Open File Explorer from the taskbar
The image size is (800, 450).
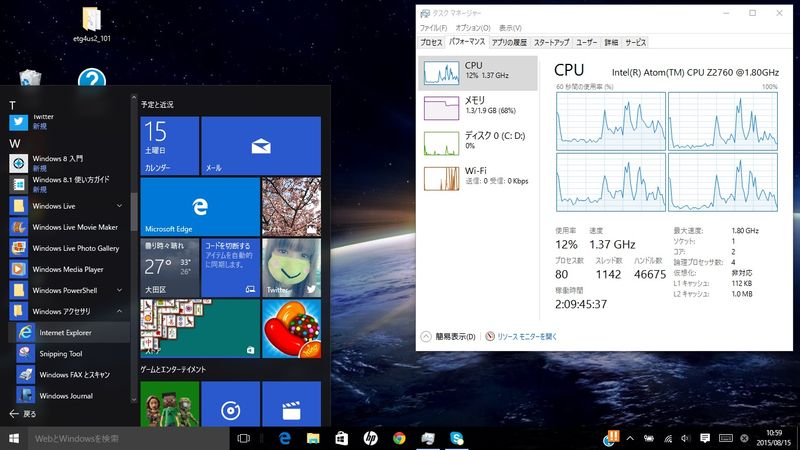[313, 438]
